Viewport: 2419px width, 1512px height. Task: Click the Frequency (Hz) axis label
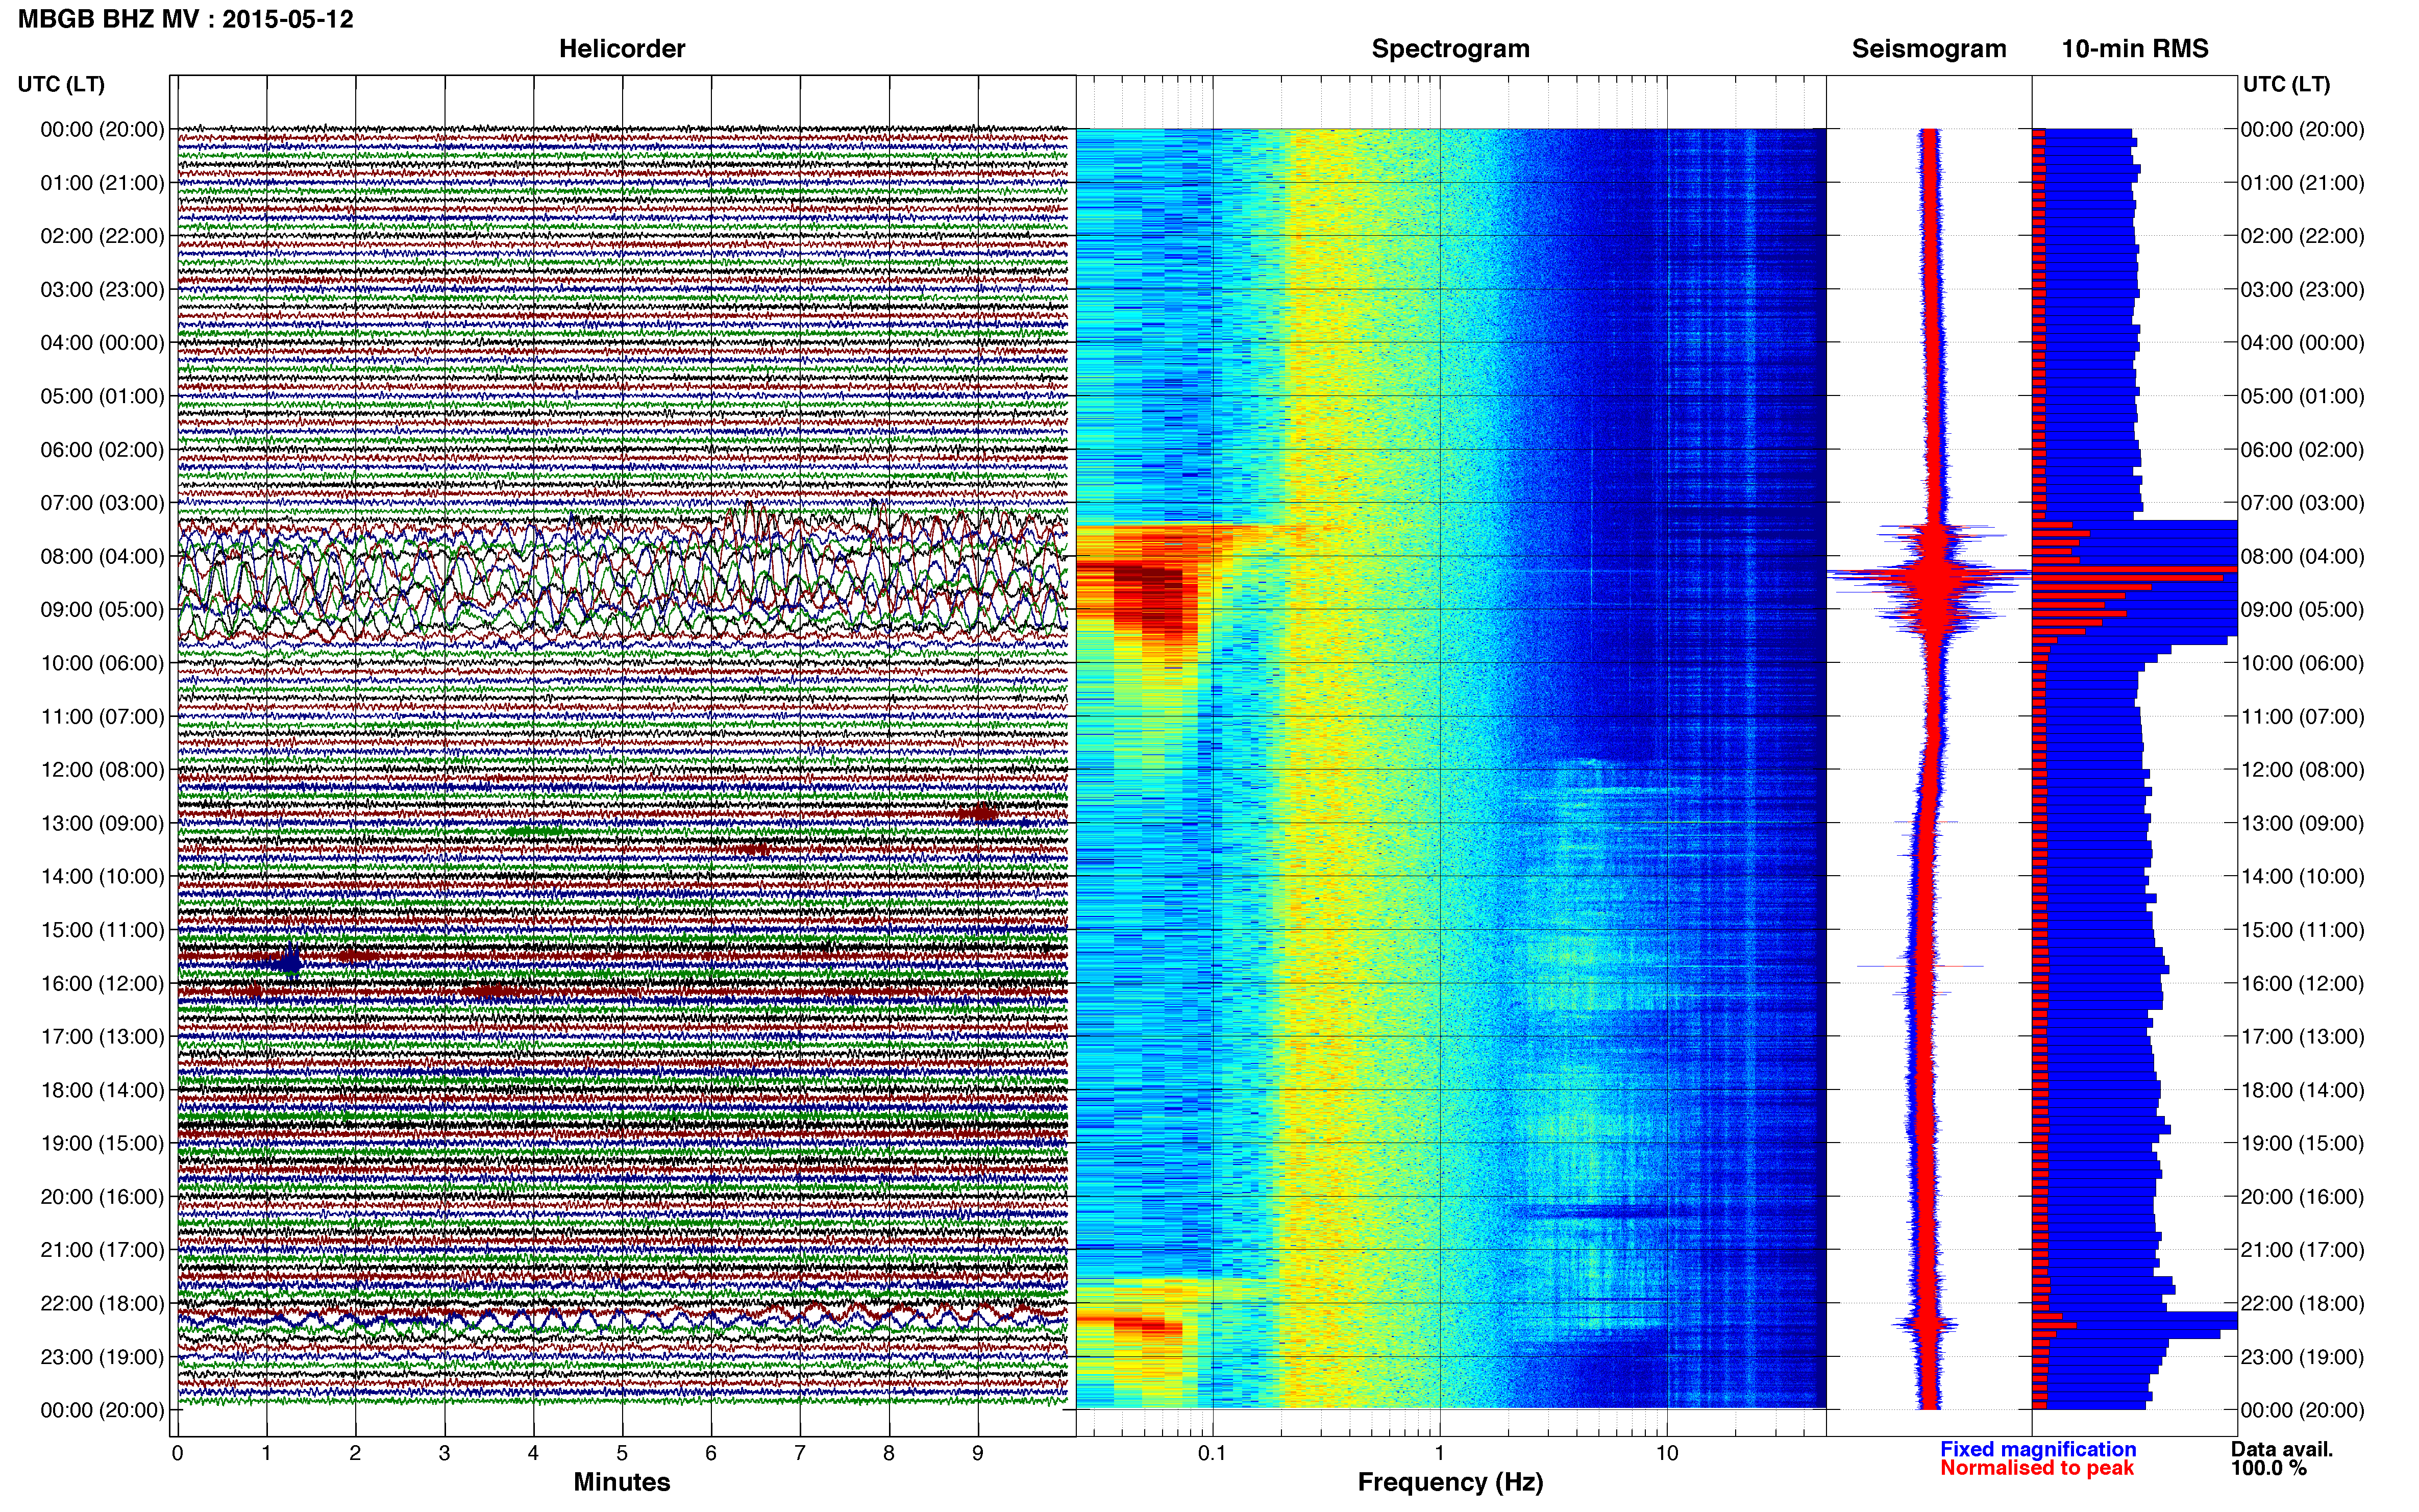click(1450, 1482)
